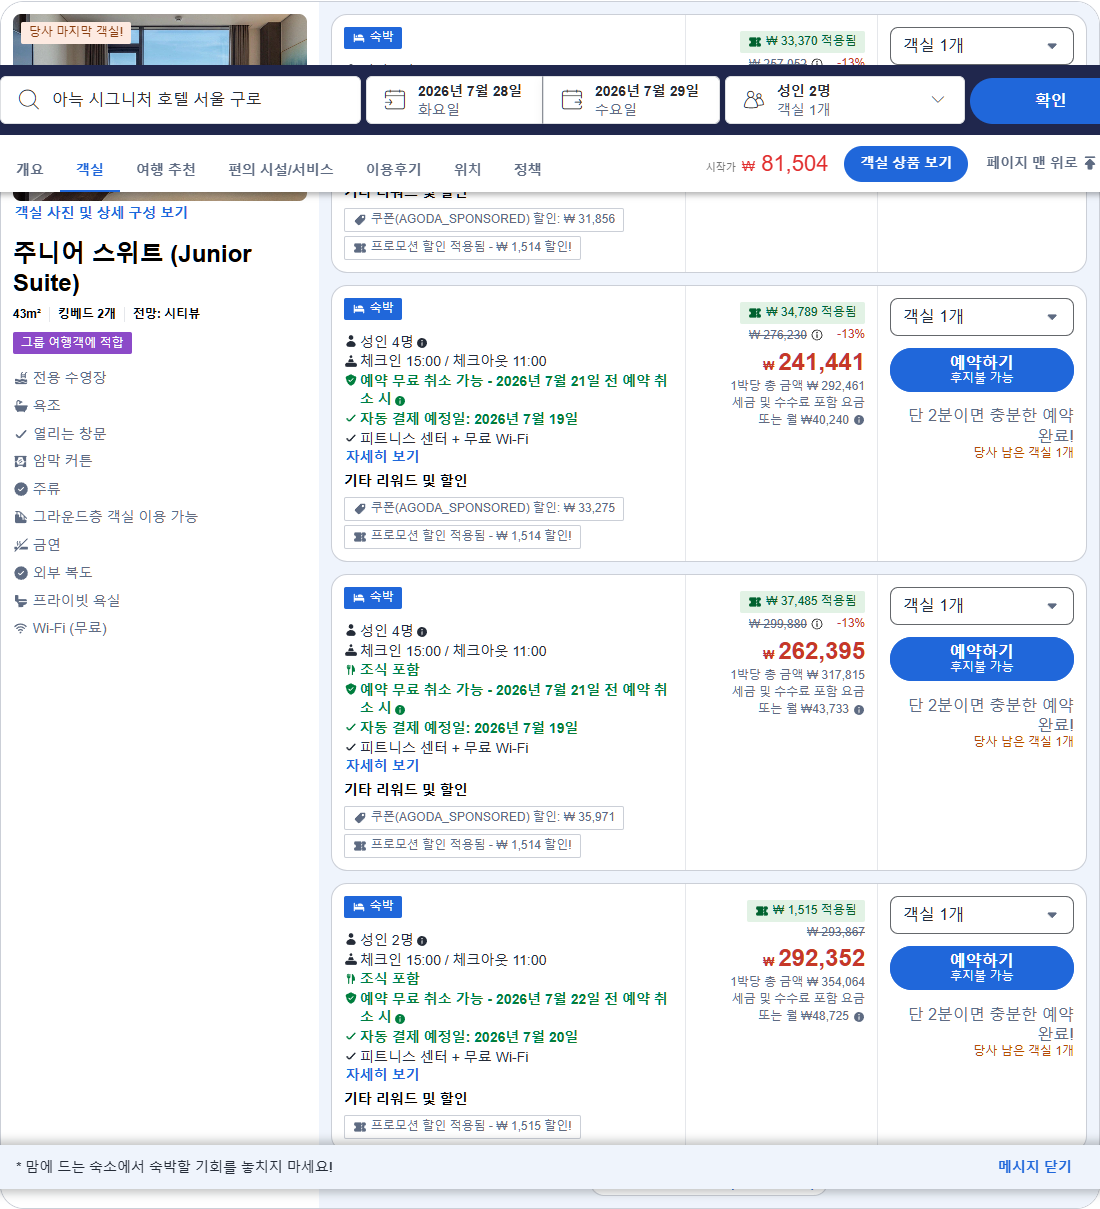Open 객실 사진 및 상세 구성 보기 link
Screen dimensions: 1100x1209
101,212
